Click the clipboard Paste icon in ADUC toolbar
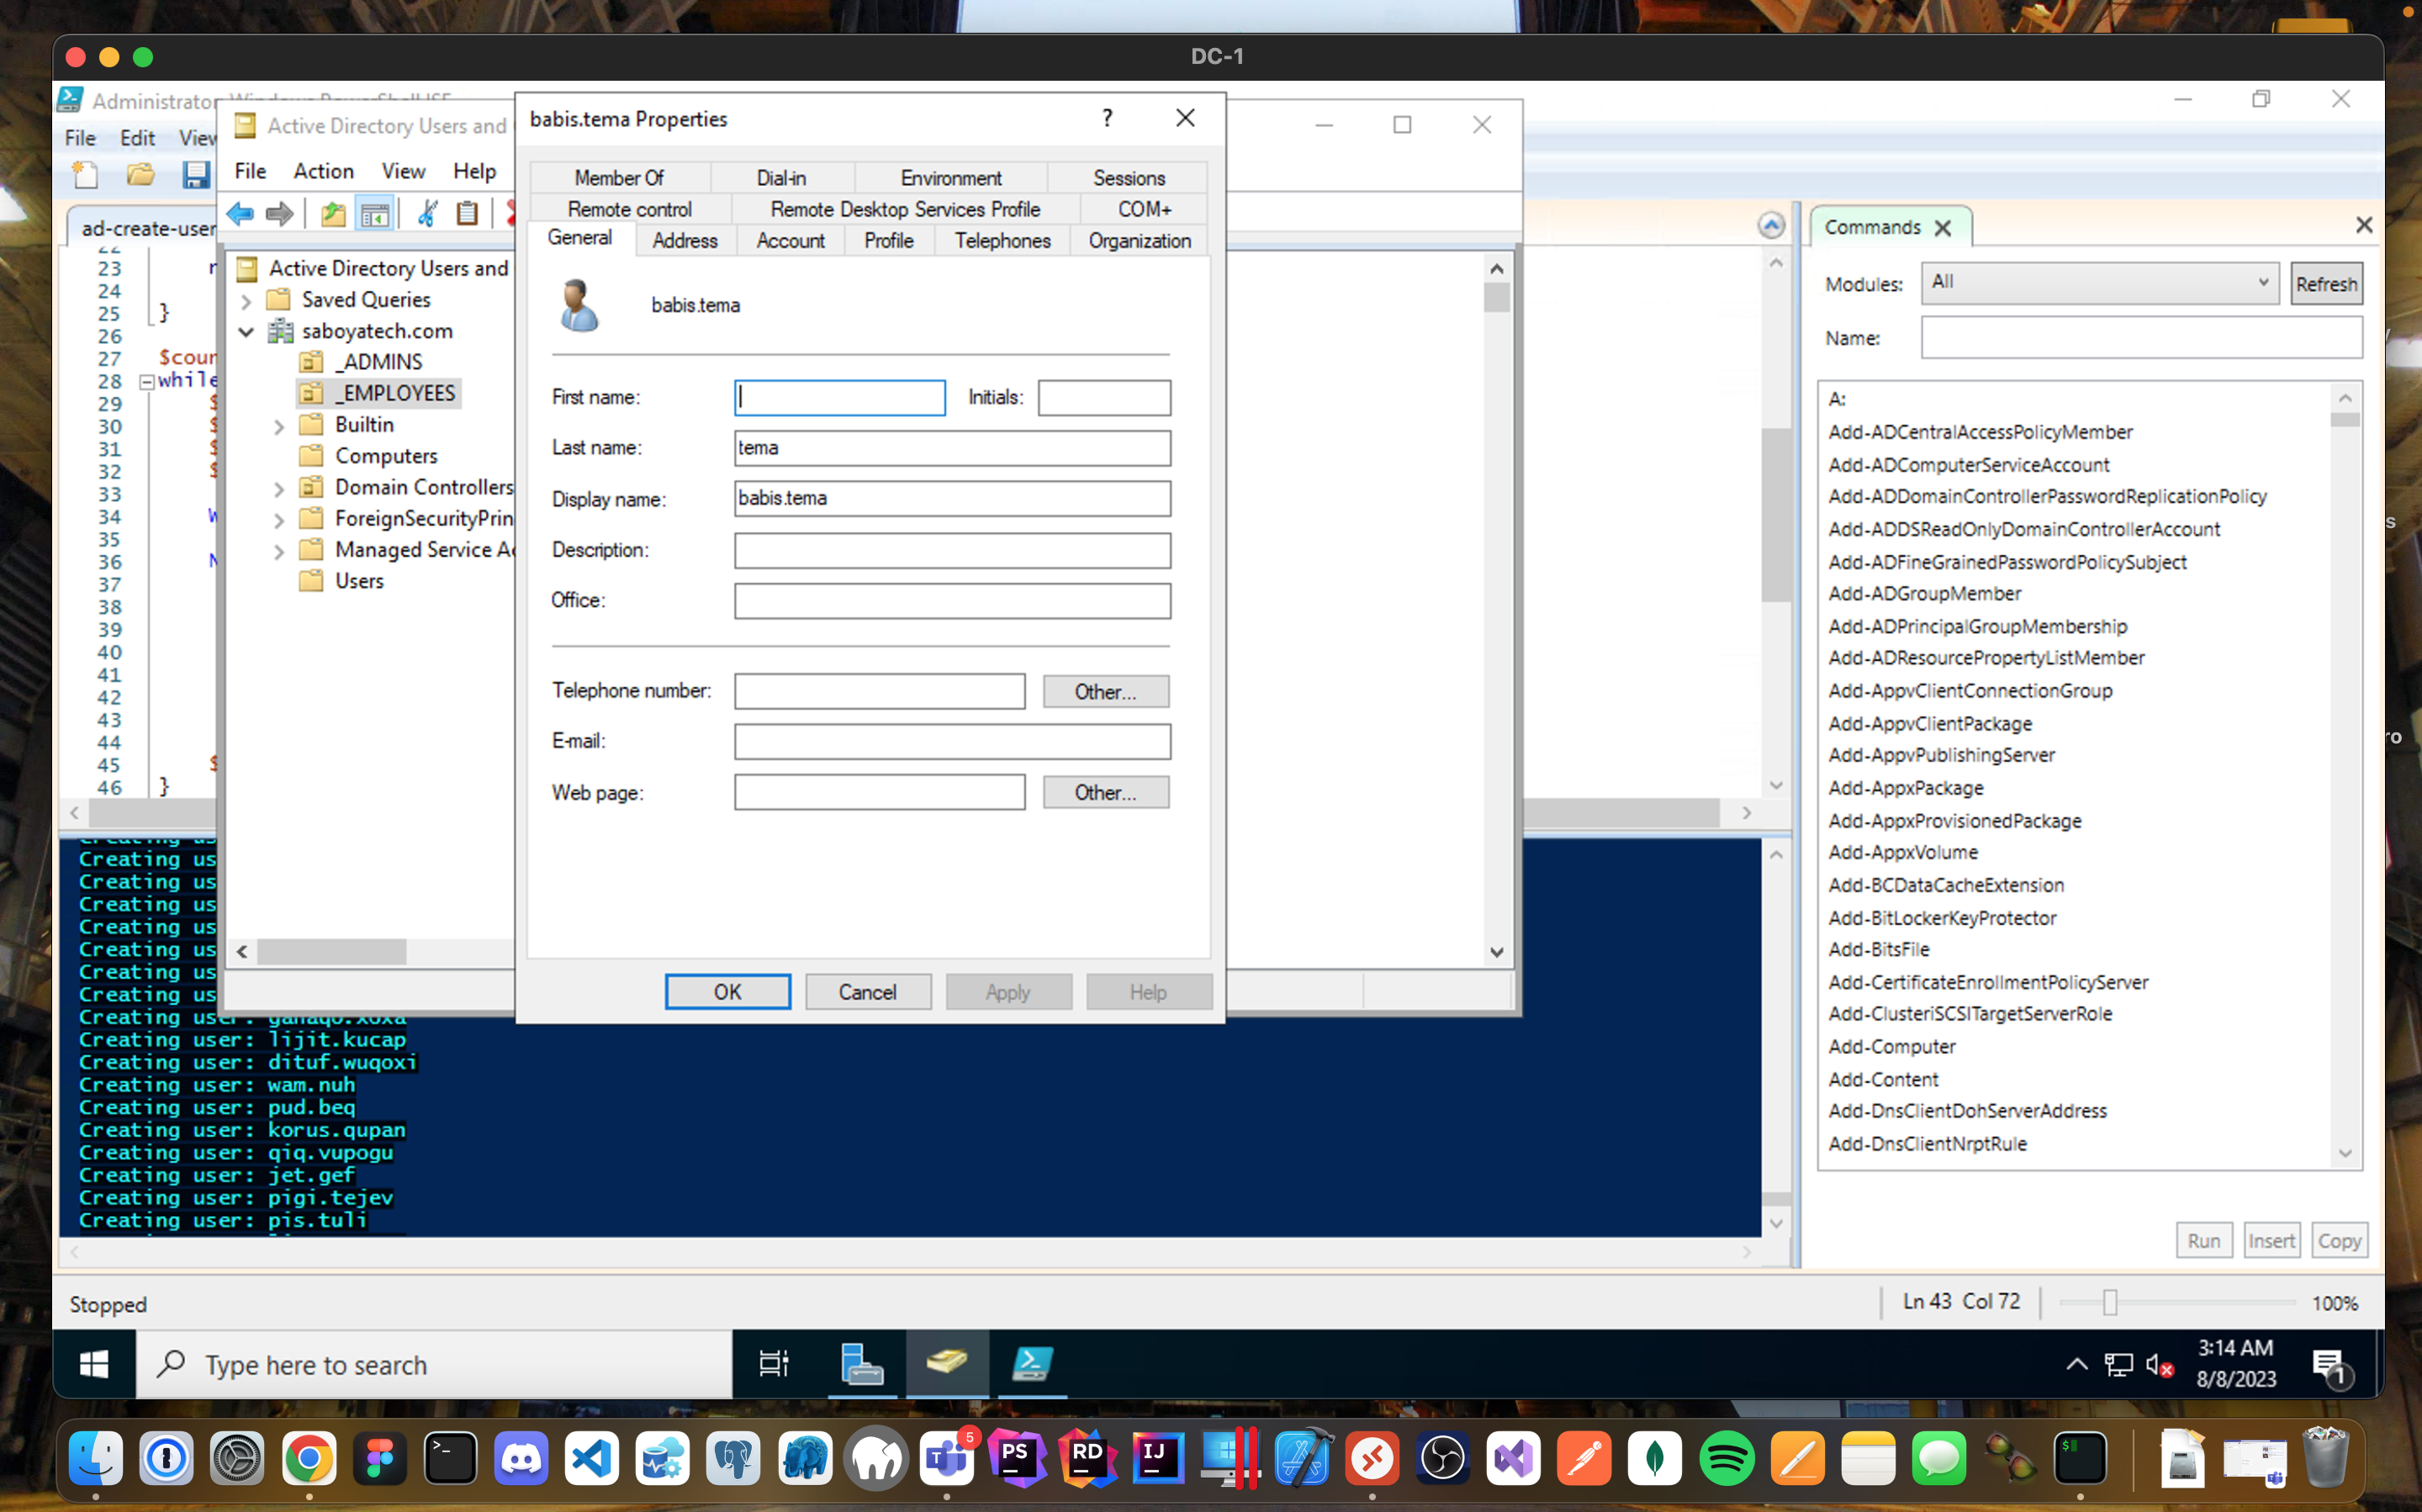The width and height of the screenshot is (2422, 1512). [467, 213]
